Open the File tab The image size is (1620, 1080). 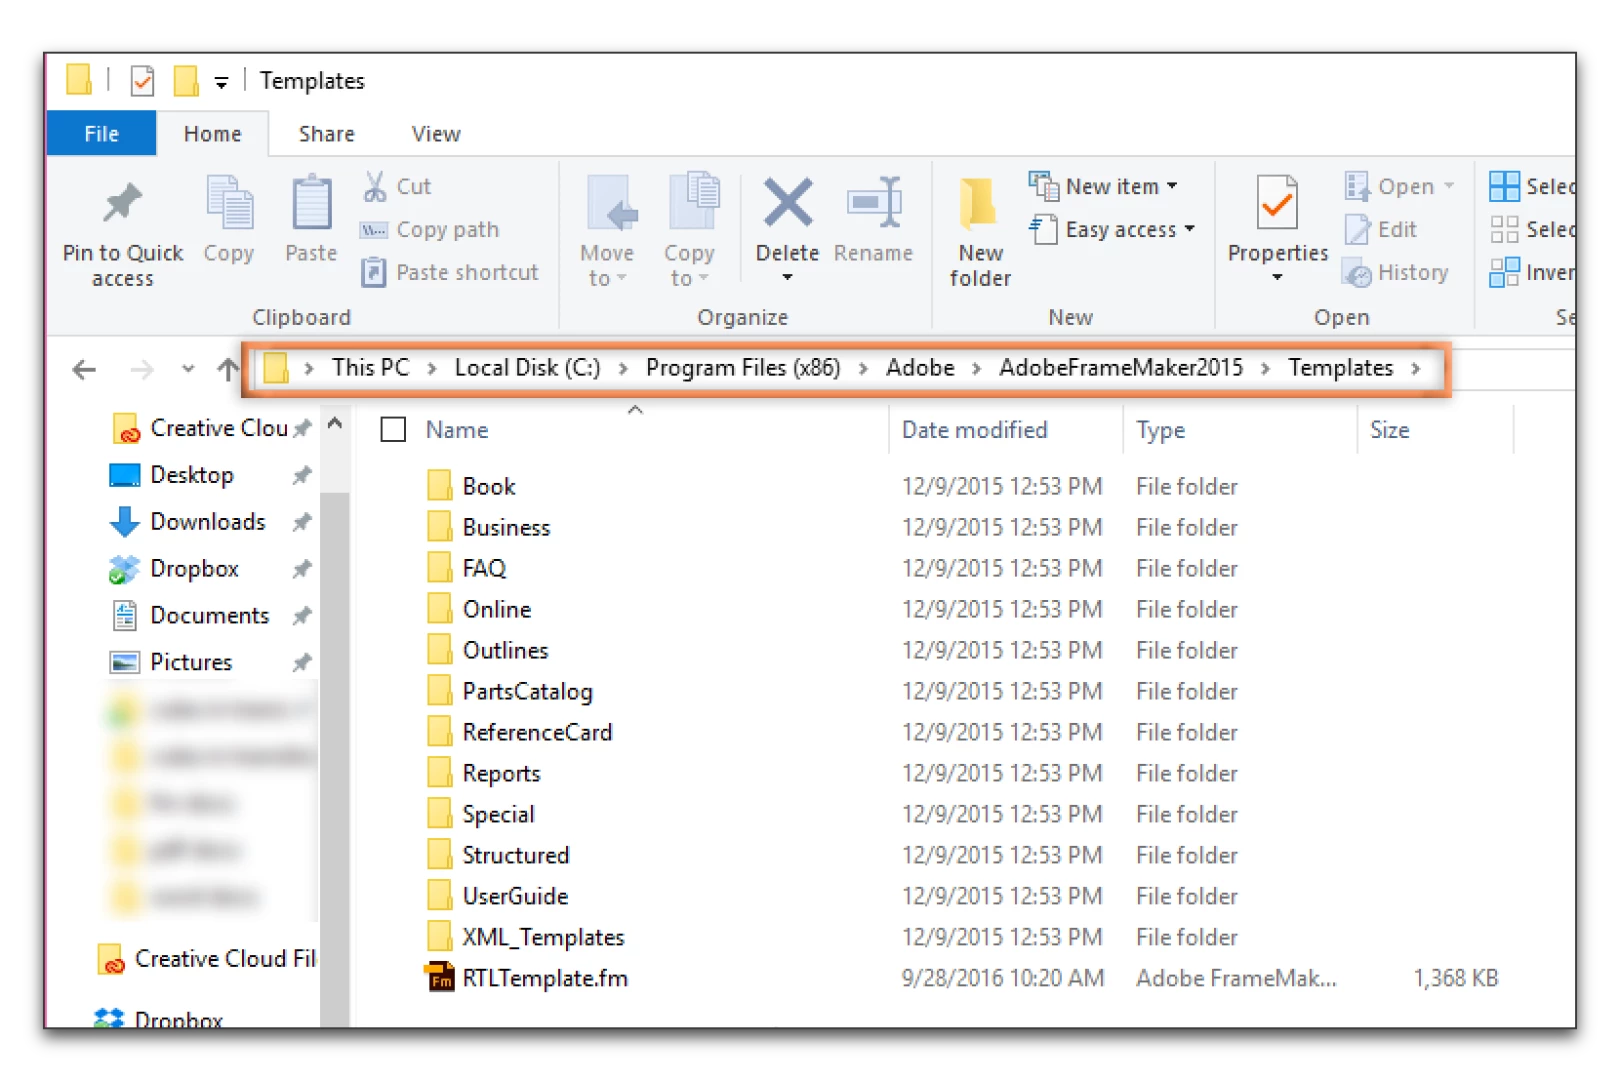tap(101, 134)
